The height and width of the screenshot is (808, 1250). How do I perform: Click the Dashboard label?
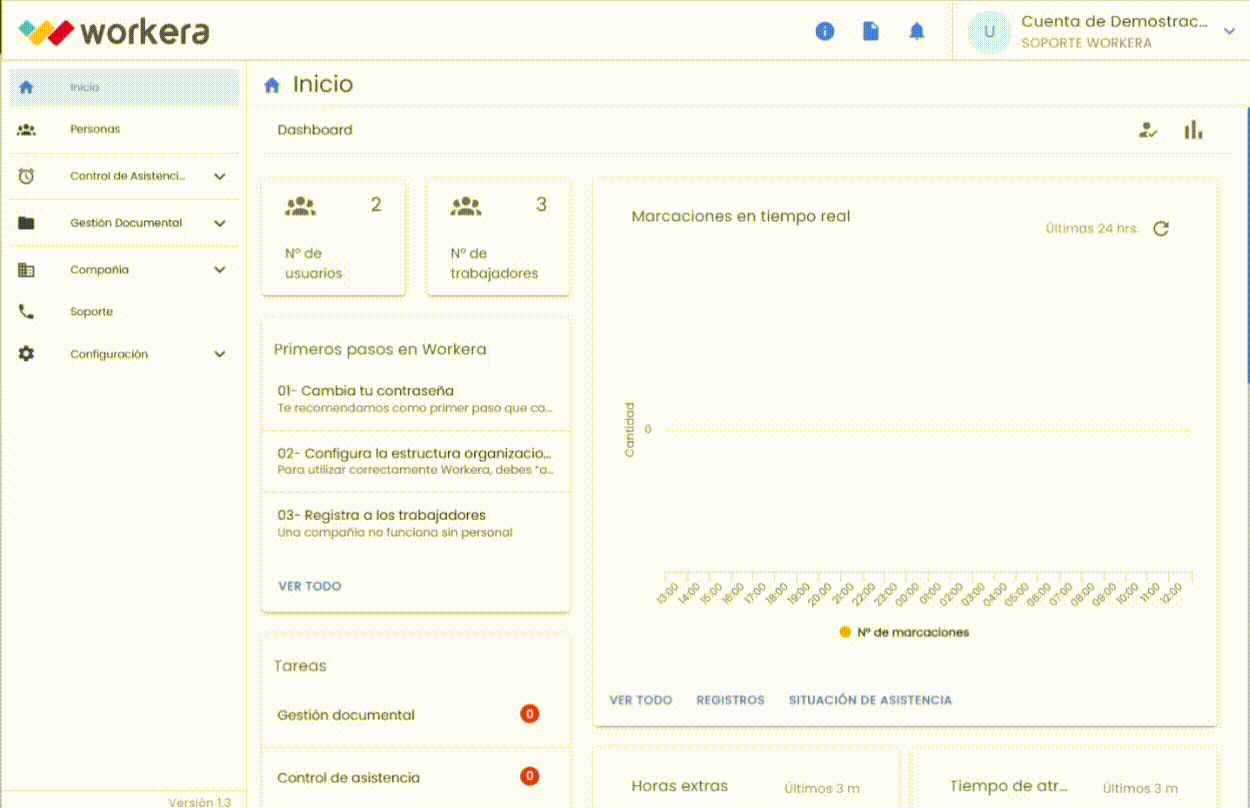[x=315, y=130]
